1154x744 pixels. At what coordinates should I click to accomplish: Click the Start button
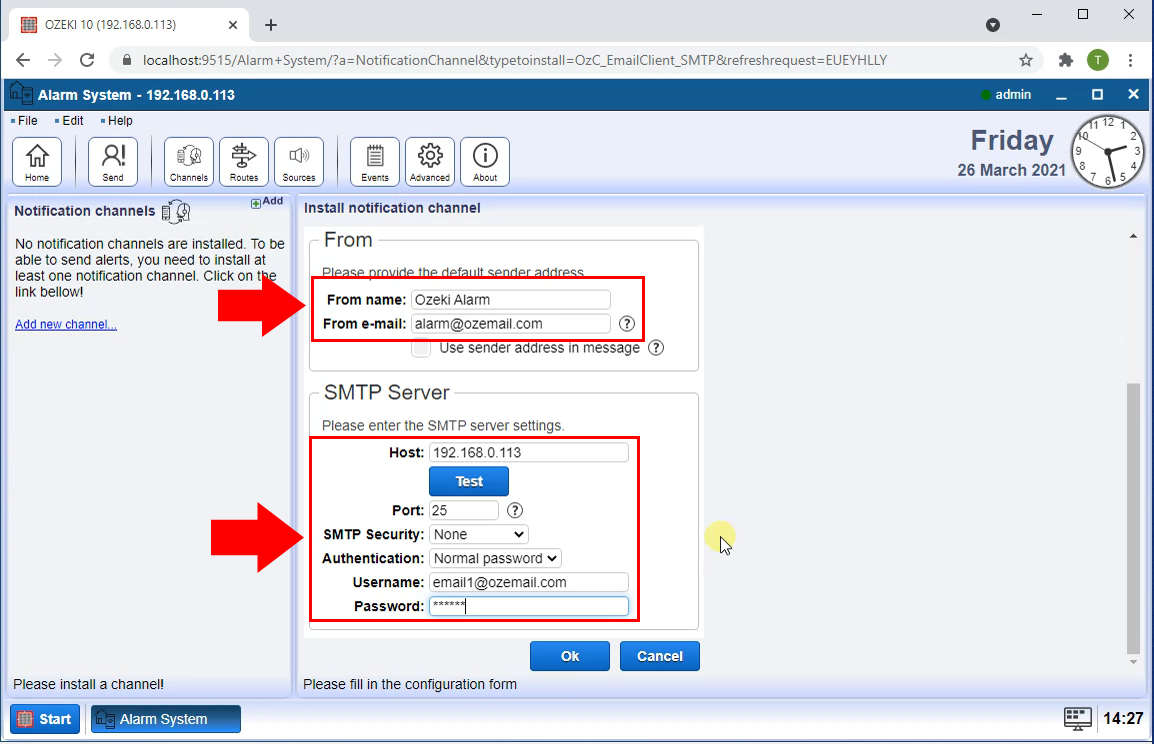click(45, 719)
